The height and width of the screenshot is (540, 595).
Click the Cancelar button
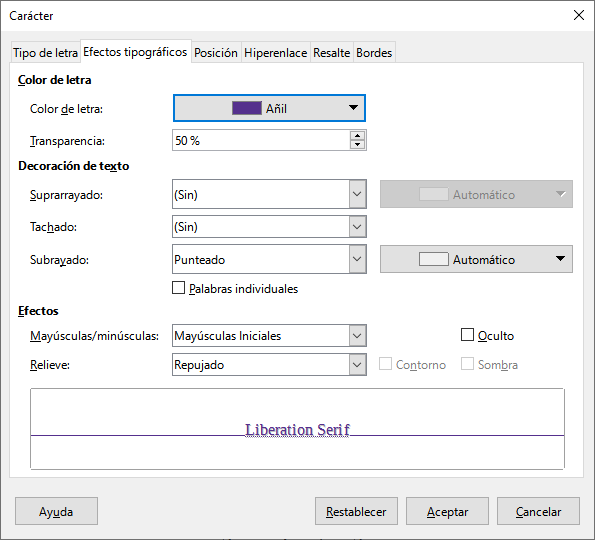538,512
